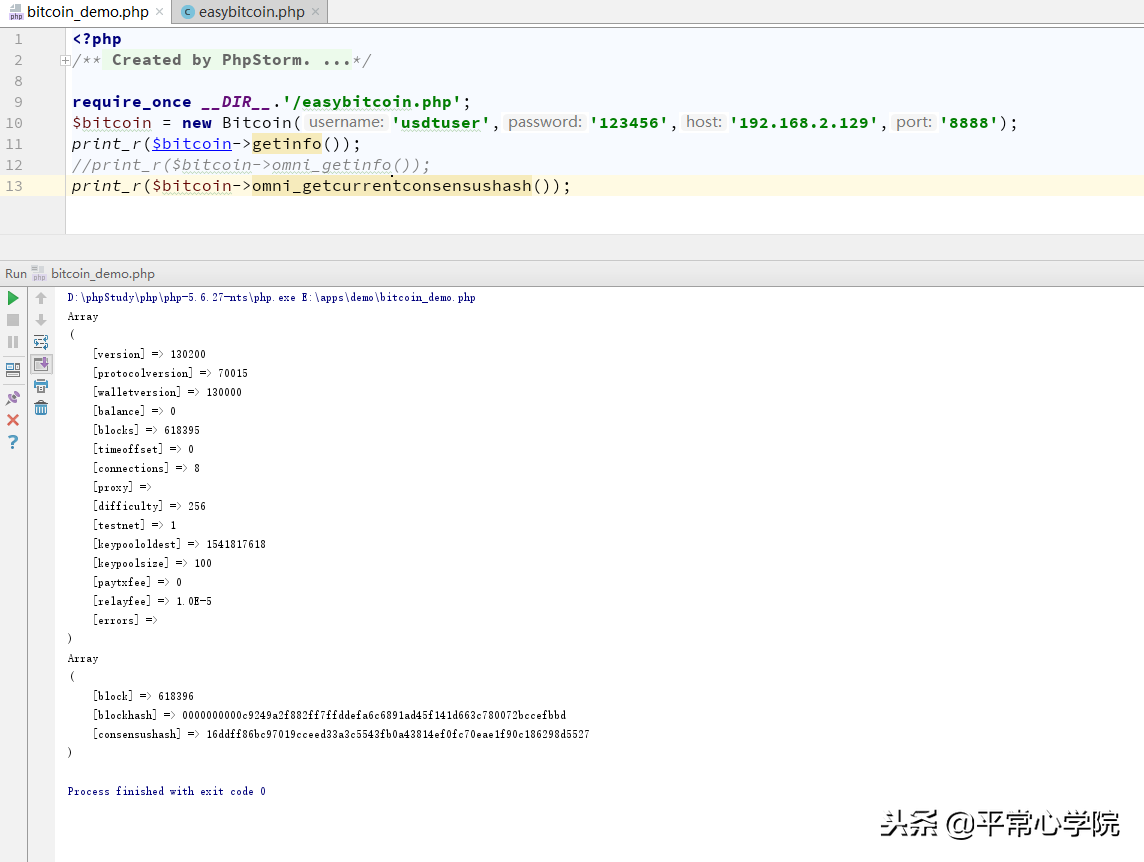Viewport: 1144px width, 862px height.
Task: Click the gray Stop process button
Action: click(x=13, y=320)
